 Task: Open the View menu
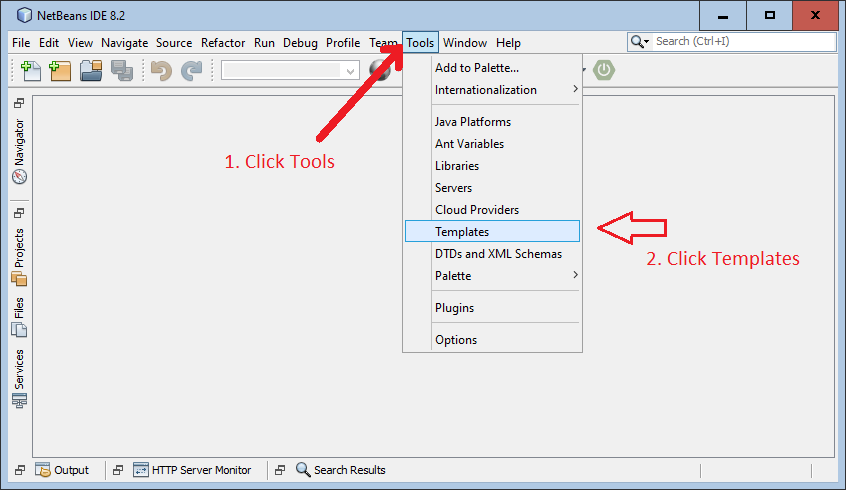pyautogui.click(x=80, y=43)
